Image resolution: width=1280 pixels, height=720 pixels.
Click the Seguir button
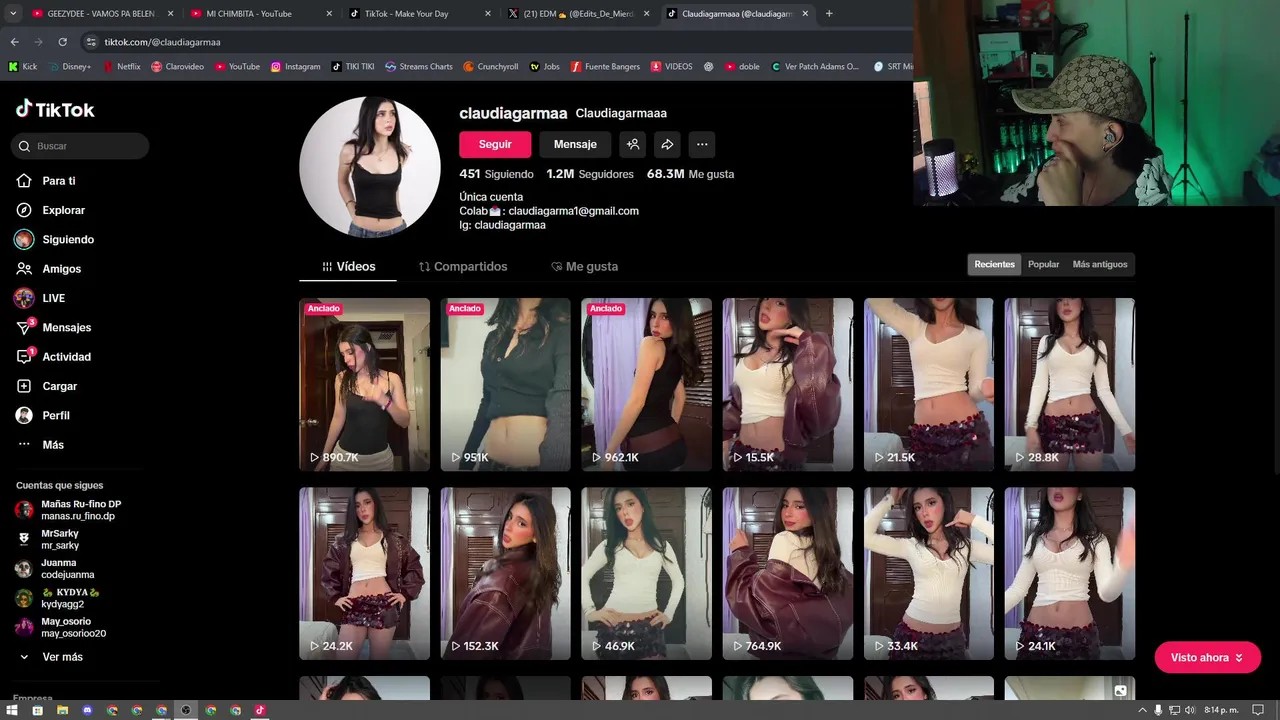(x=495, y=144)
